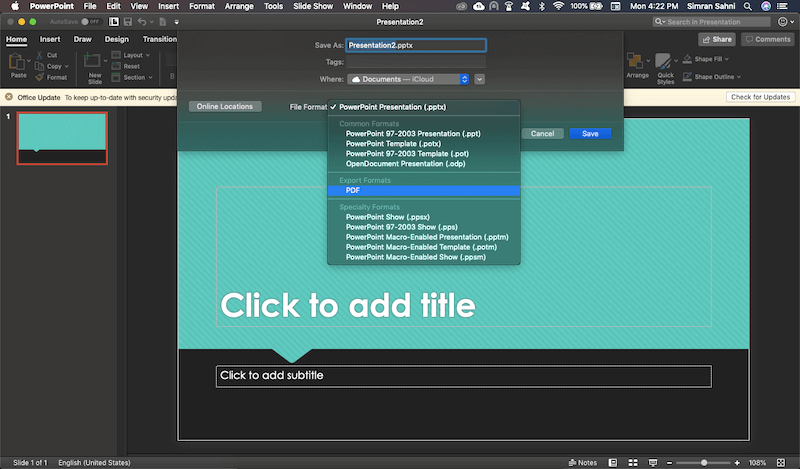
Task: Open the Copy dropdown arrow
Action: click(66, 66)
